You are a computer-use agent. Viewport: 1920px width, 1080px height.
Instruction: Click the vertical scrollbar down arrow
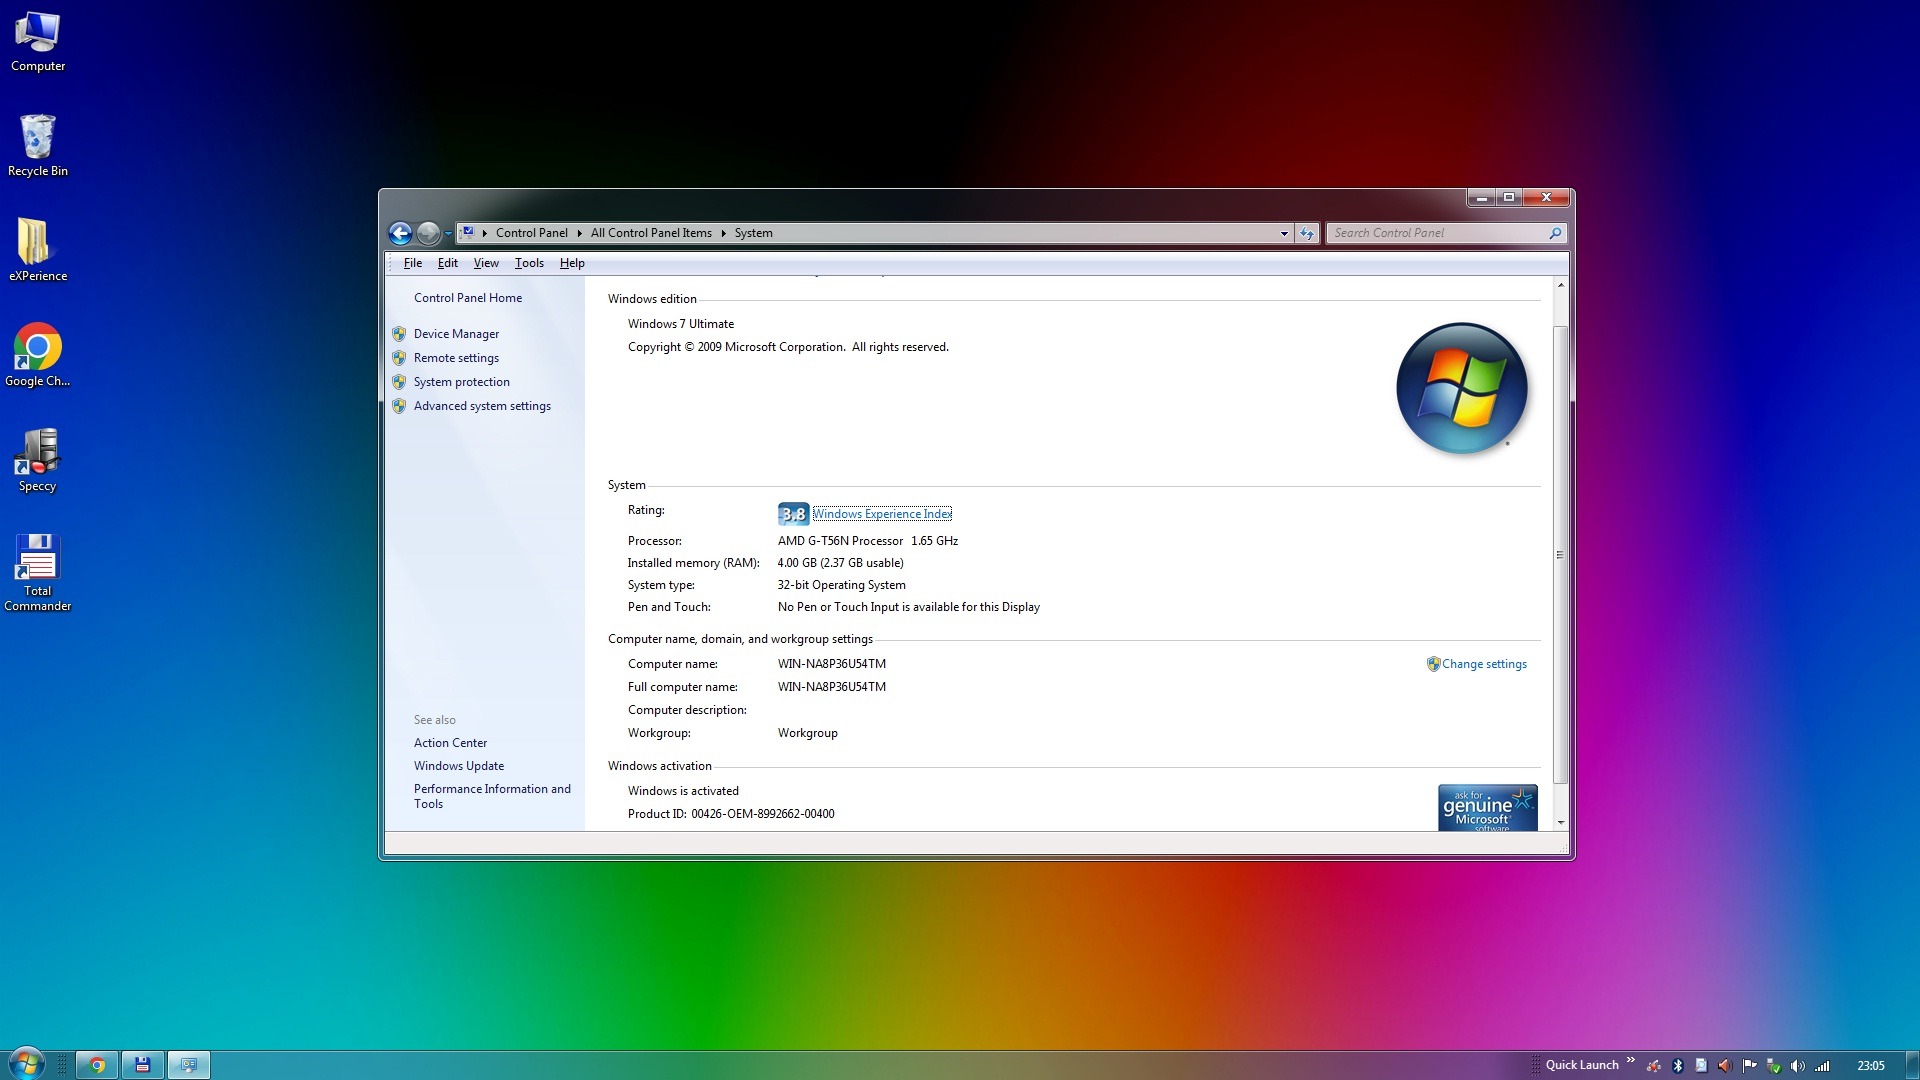[1560, 822]
